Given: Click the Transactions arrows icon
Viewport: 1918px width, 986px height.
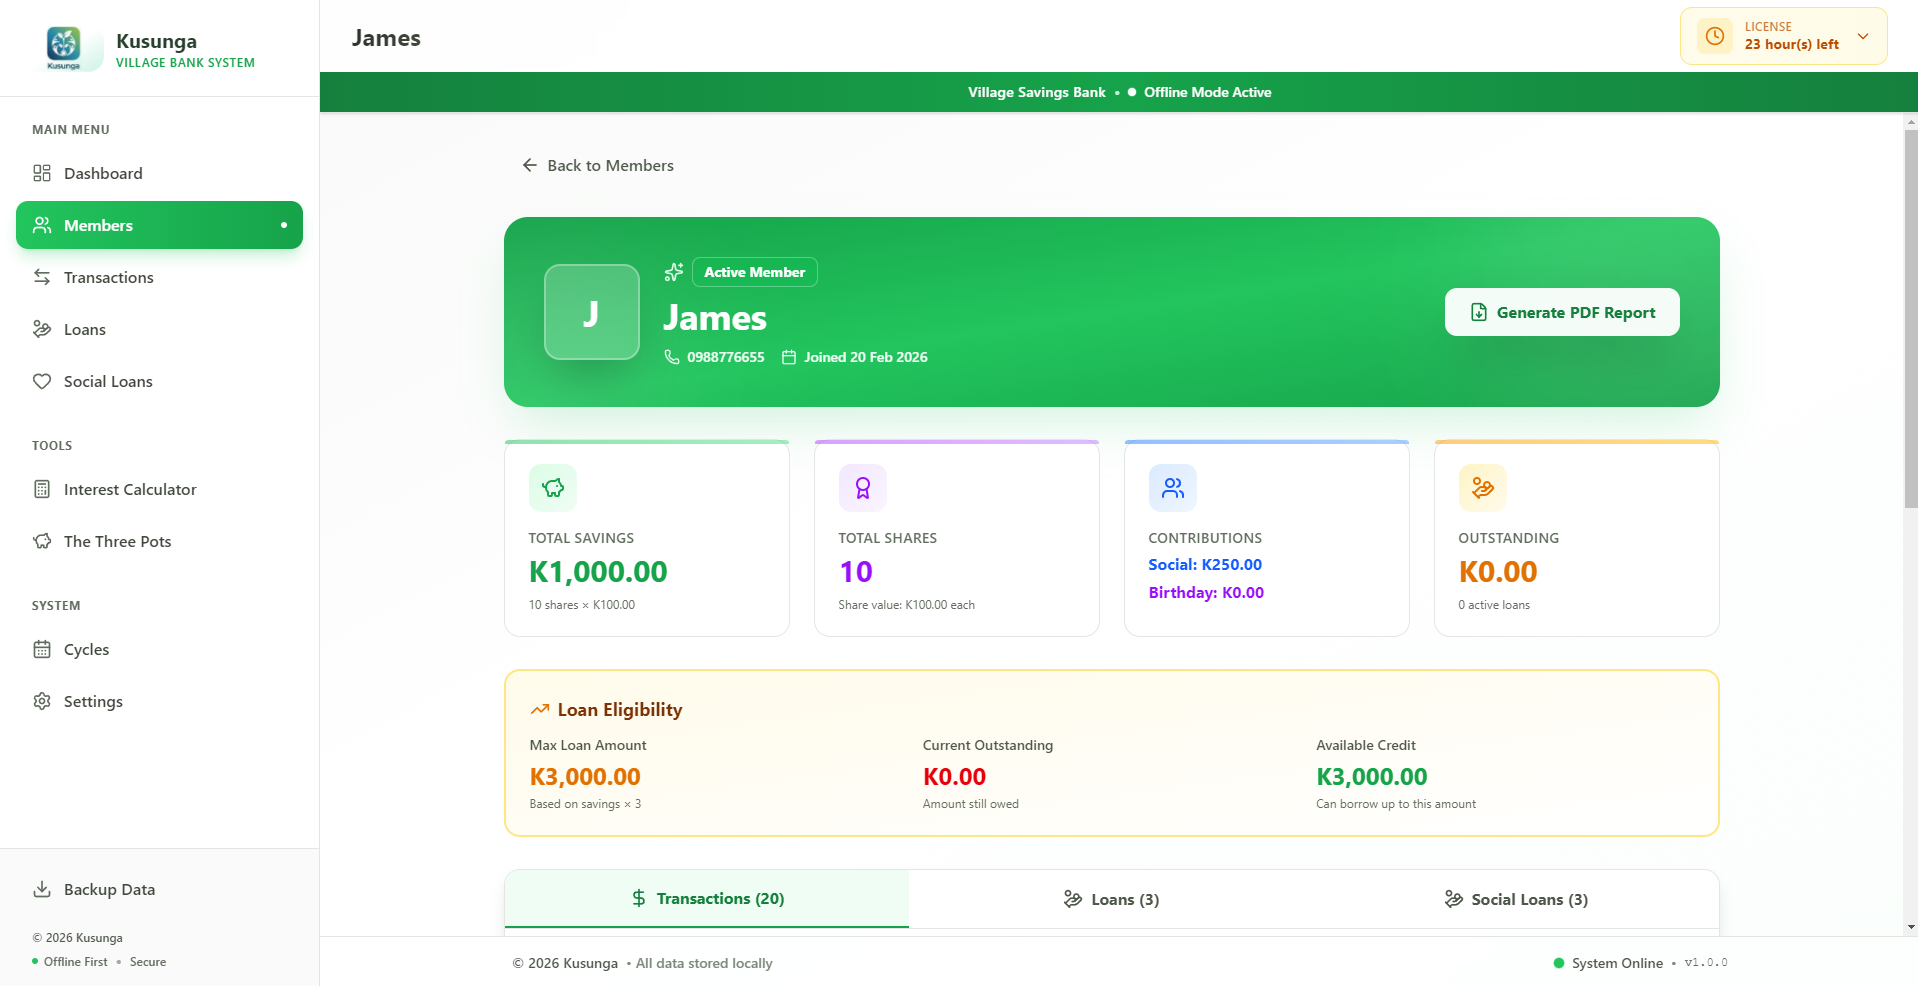Looking at the screenshot, I should 42,277.
